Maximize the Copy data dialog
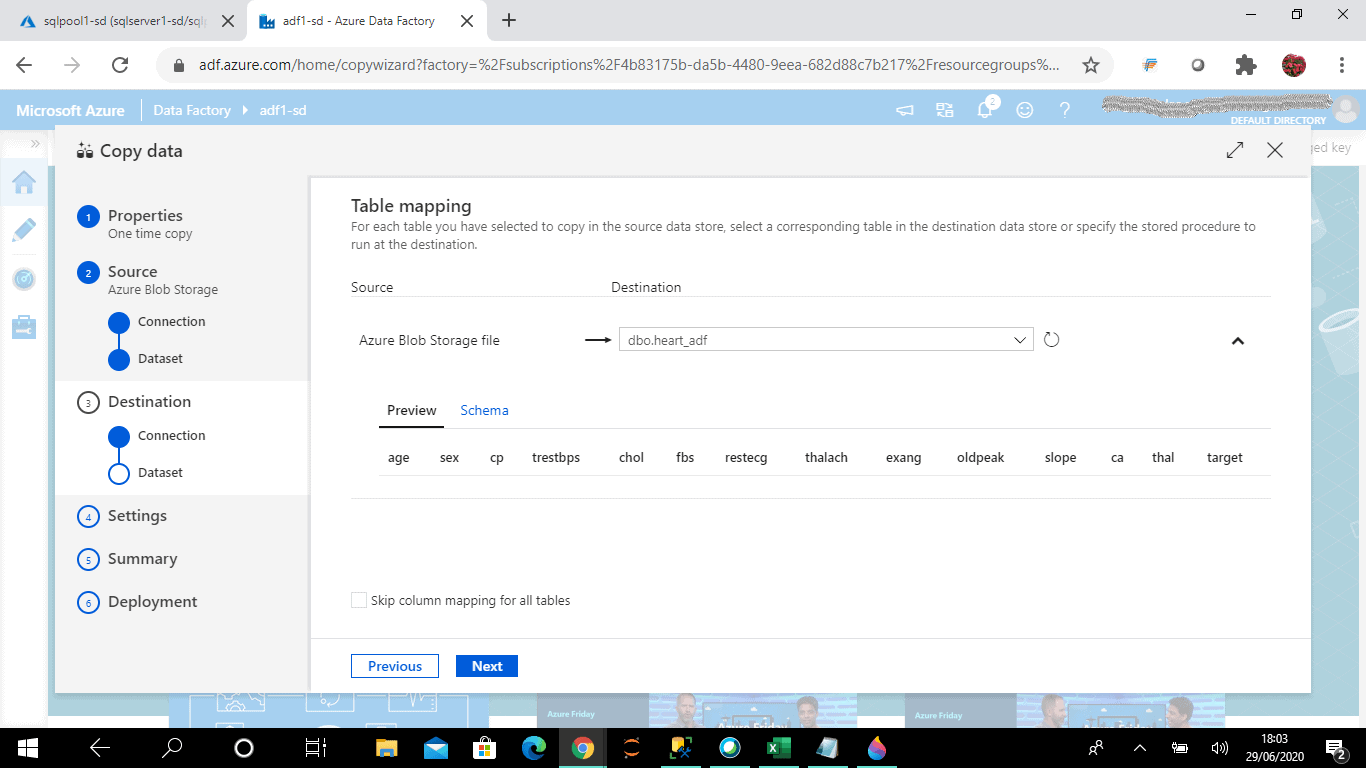The image size is (1366, 768). 1235,150
